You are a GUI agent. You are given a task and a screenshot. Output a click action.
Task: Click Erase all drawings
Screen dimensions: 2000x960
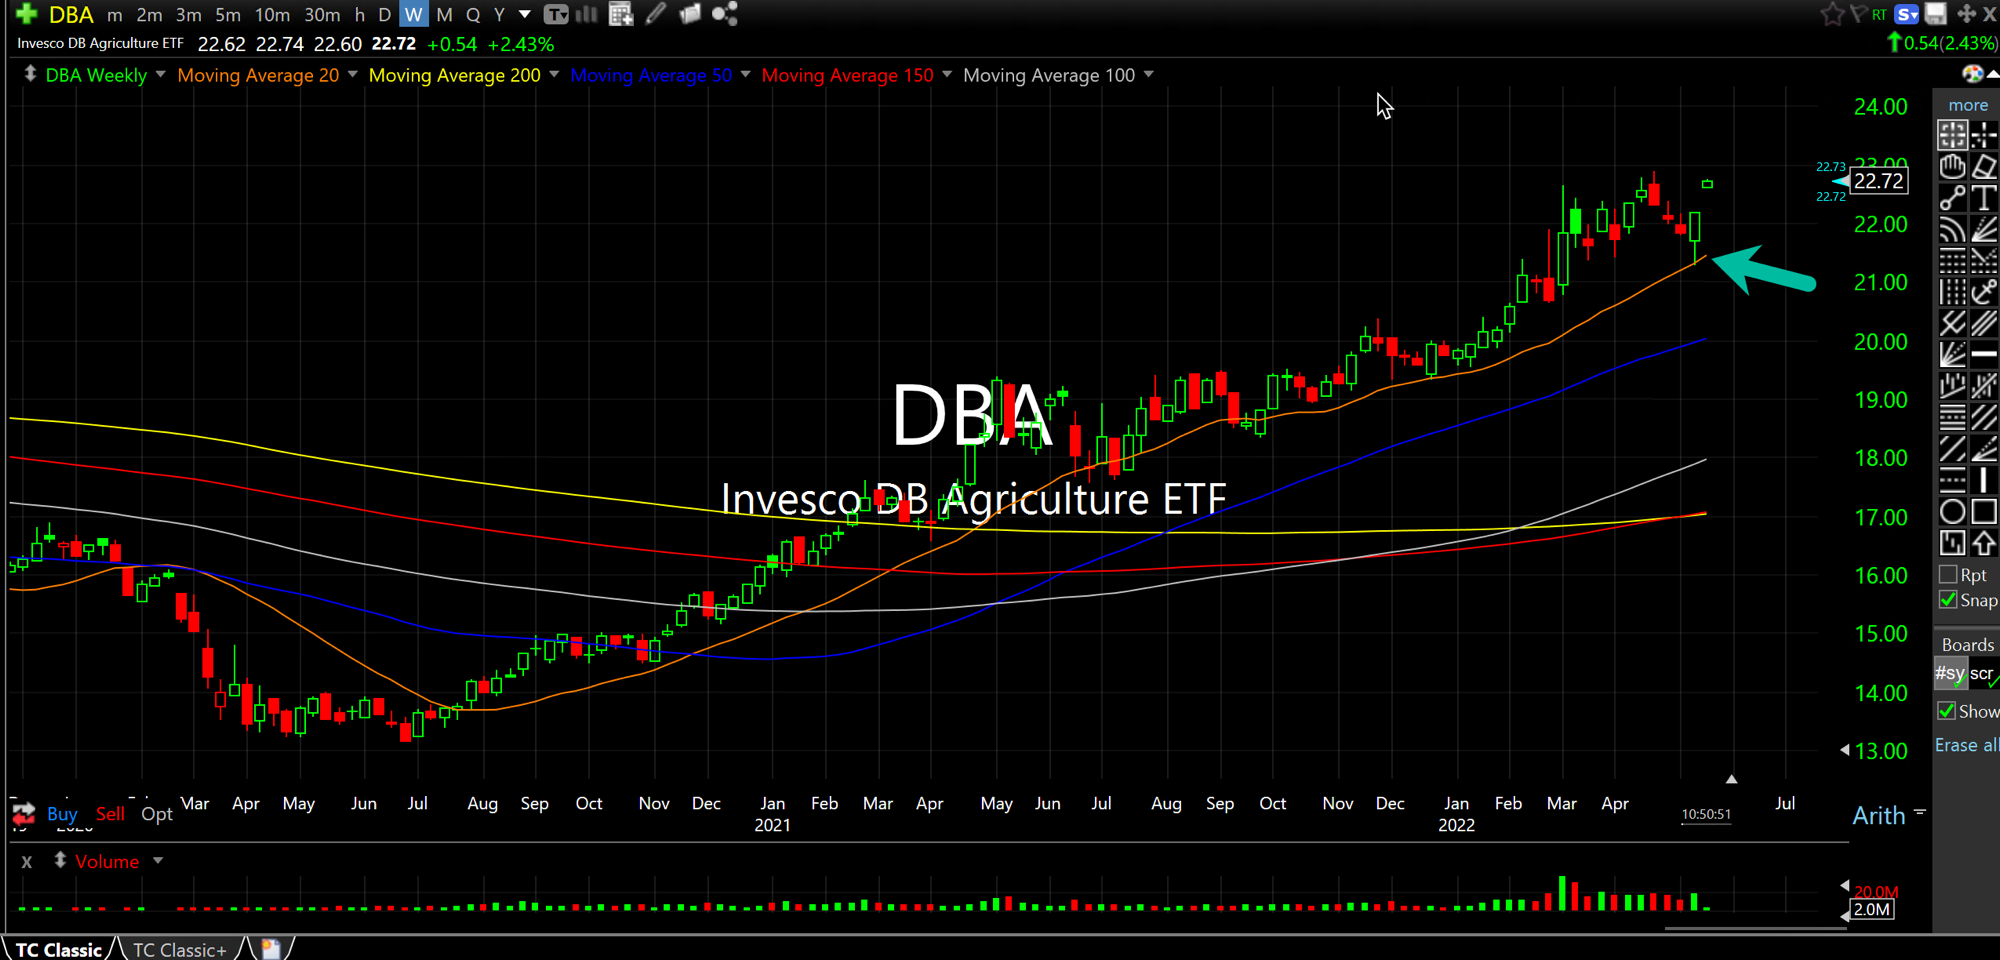click(x=1966, y=745)
